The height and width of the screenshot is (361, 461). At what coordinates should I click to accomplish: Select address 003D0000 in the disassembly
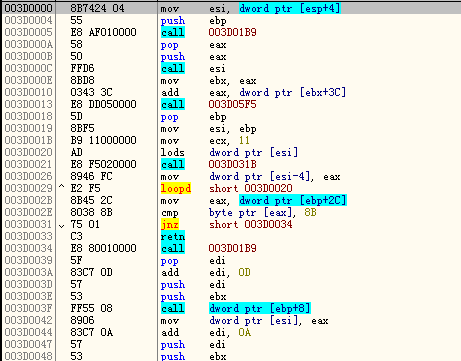[29, 8]
